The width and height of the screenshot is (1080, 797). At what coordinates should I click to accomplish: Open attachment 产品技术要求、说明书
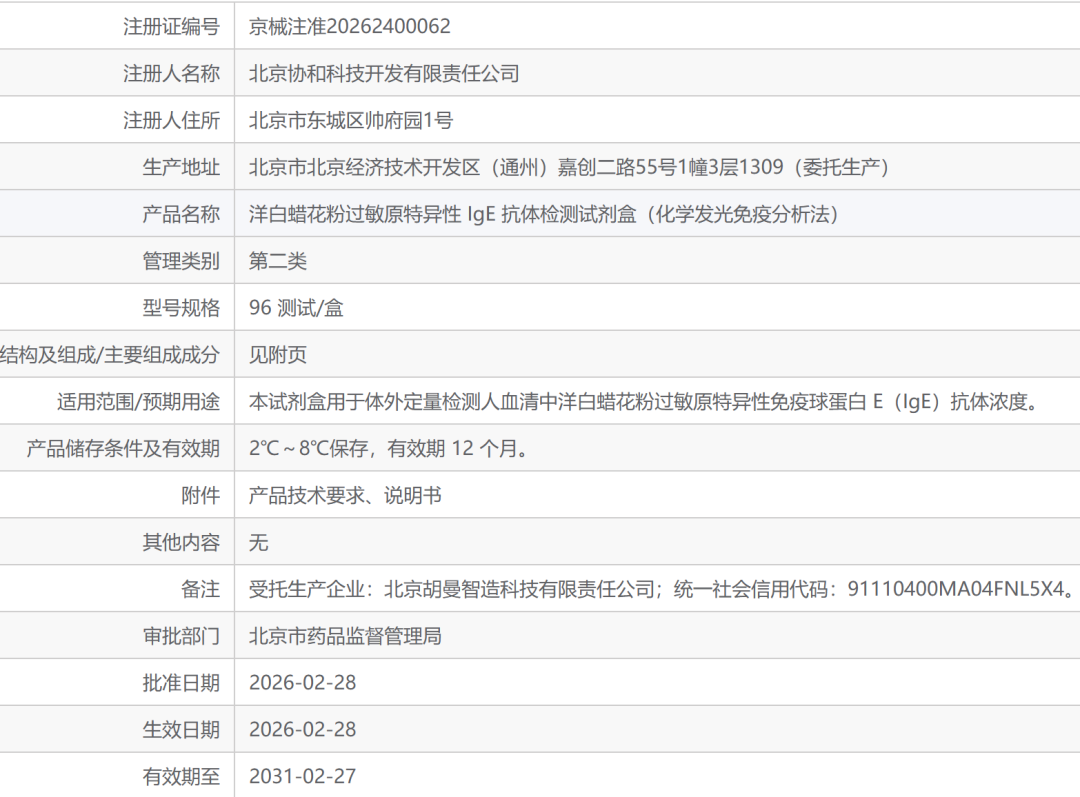click(345, 496)
